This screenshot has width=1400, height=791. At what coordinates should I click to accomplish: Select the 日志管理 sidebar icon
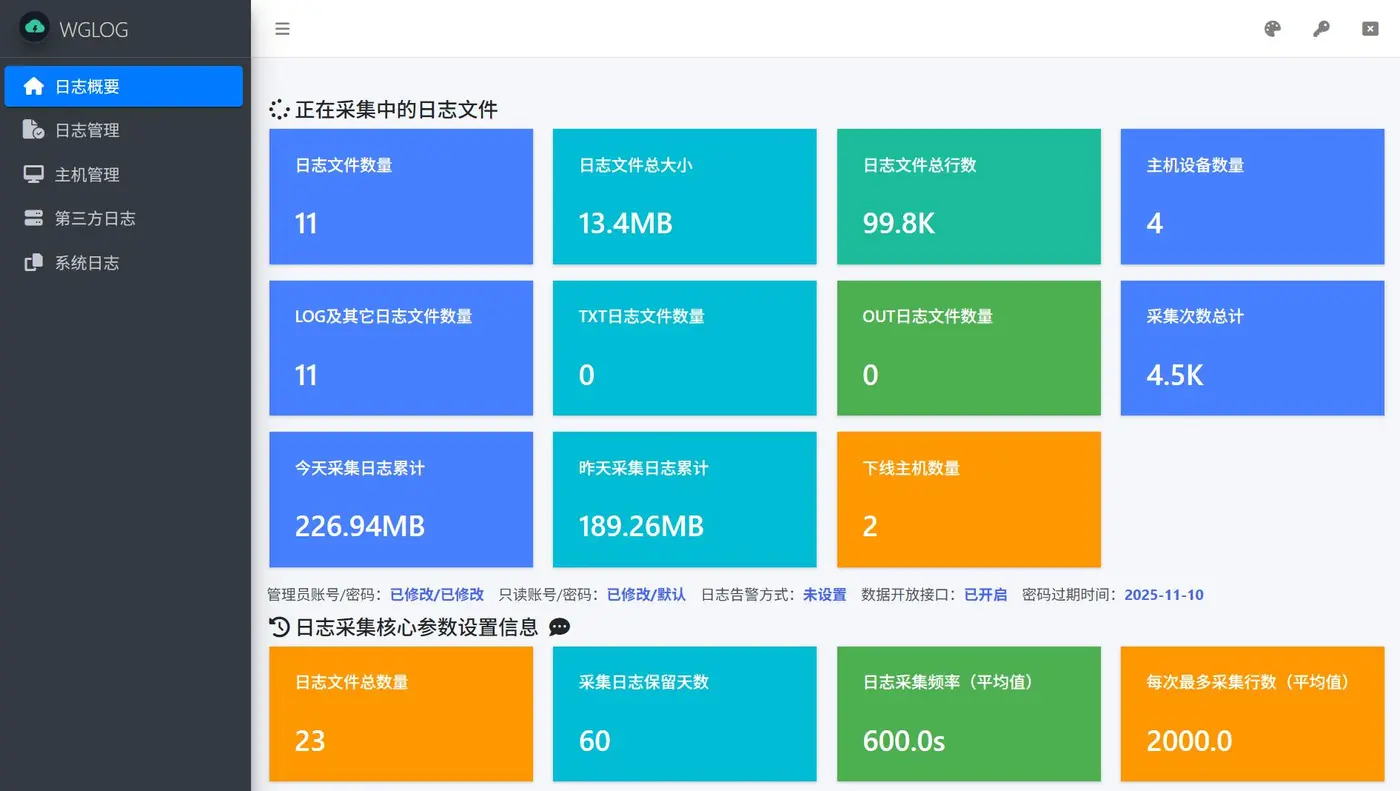click(x=32, y=130)
